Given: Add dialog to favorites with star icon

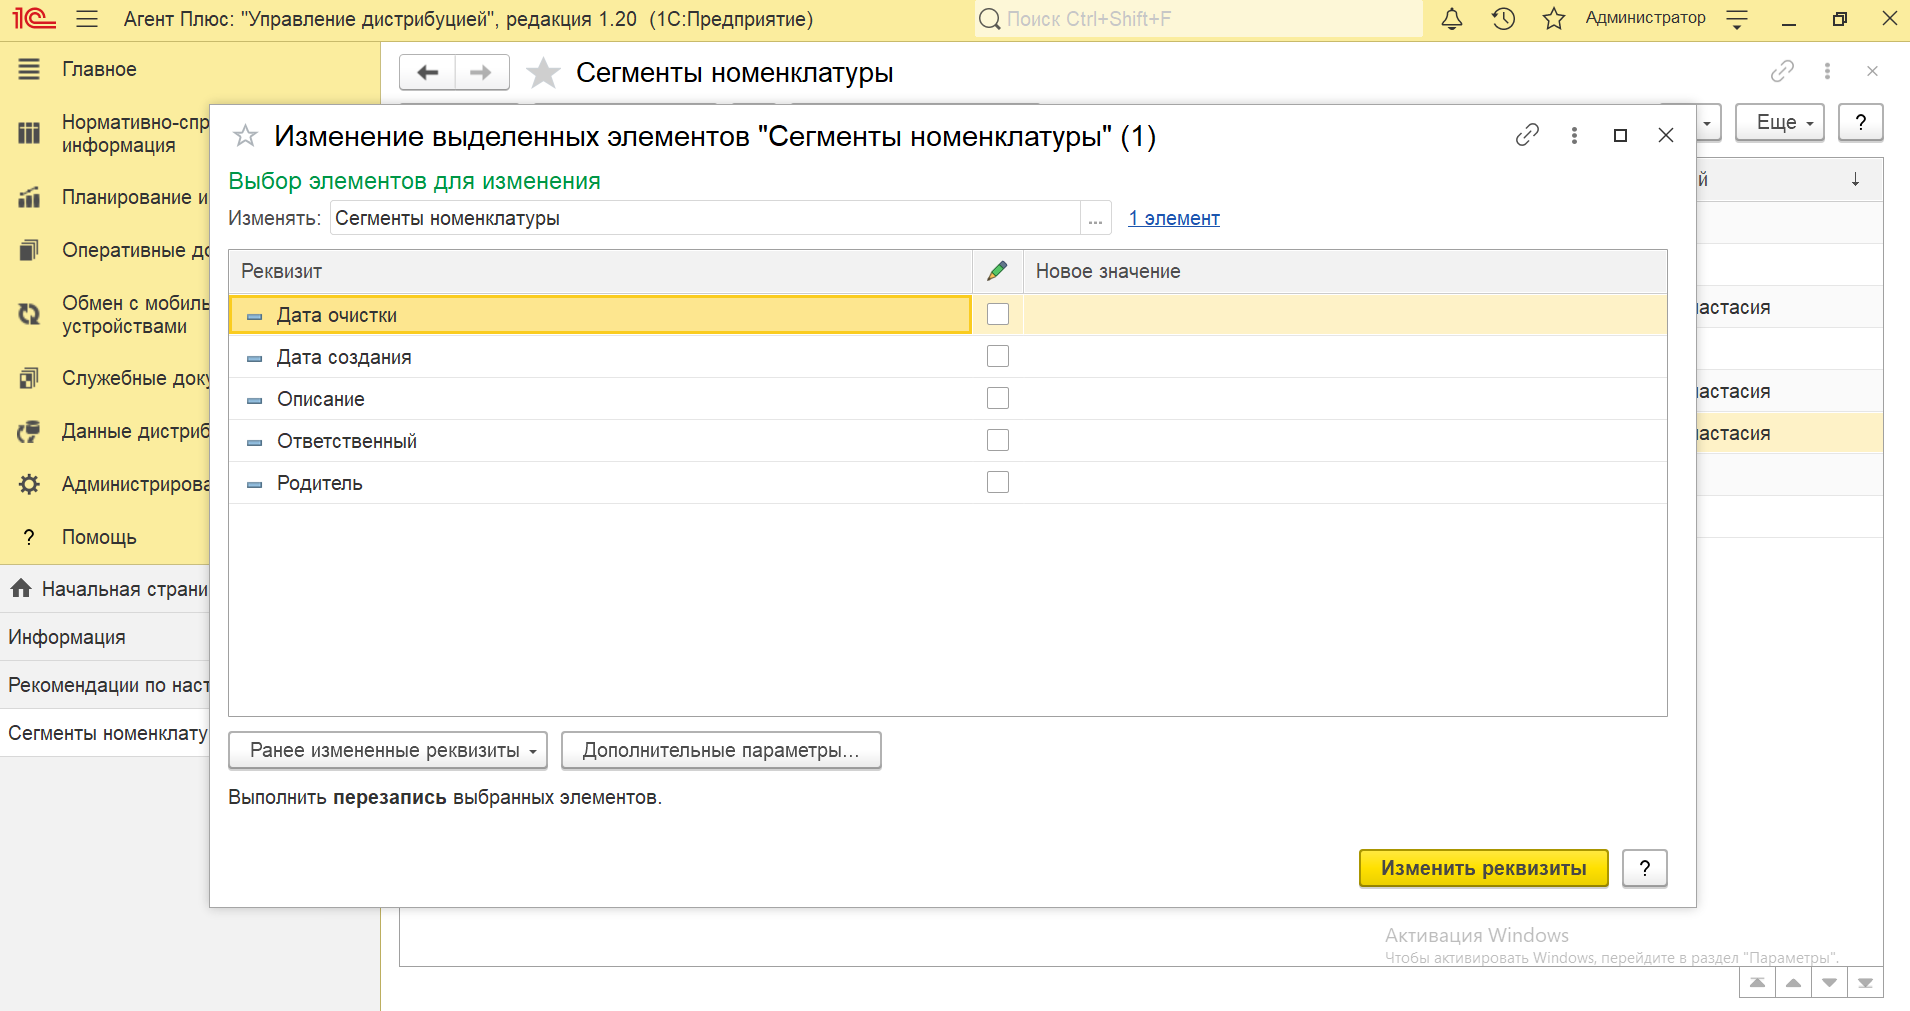Looking at the screenshot, I should (x=245, y=136).
